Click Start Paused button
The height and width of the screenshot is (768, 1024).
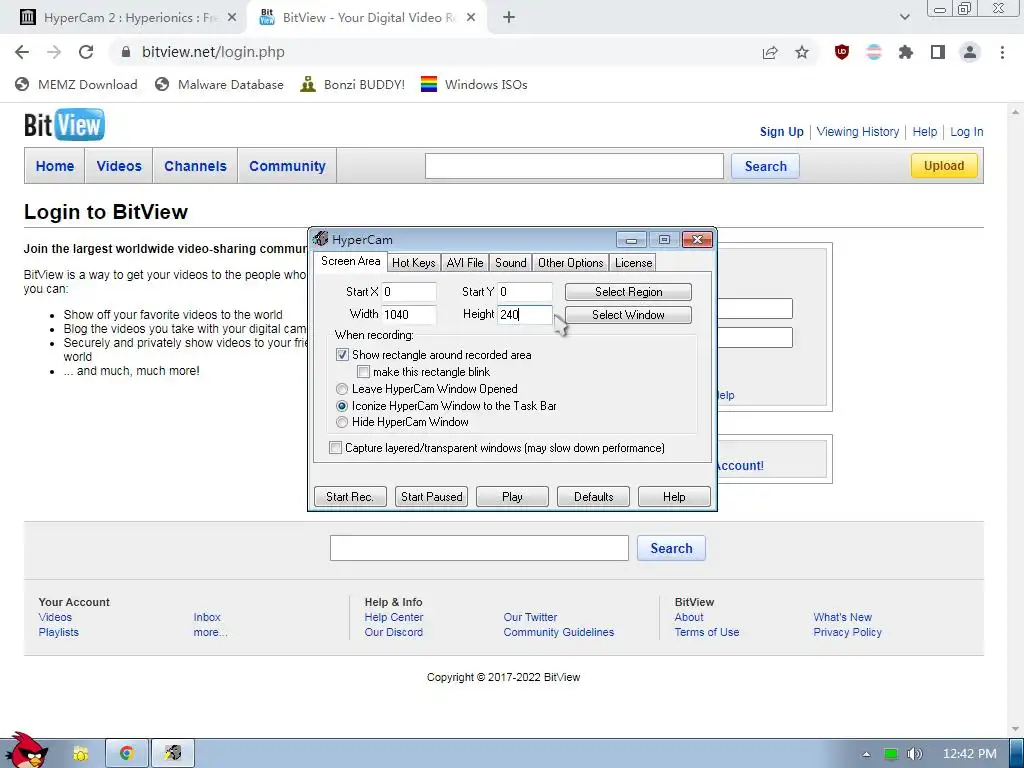pyautogui.click(x=432, y=497)
